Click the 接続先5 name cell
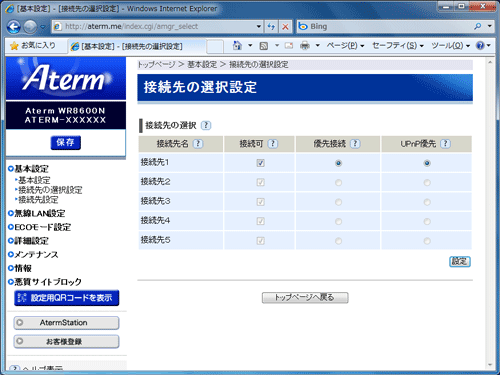The image size is (500, 375). click(181, 240)
